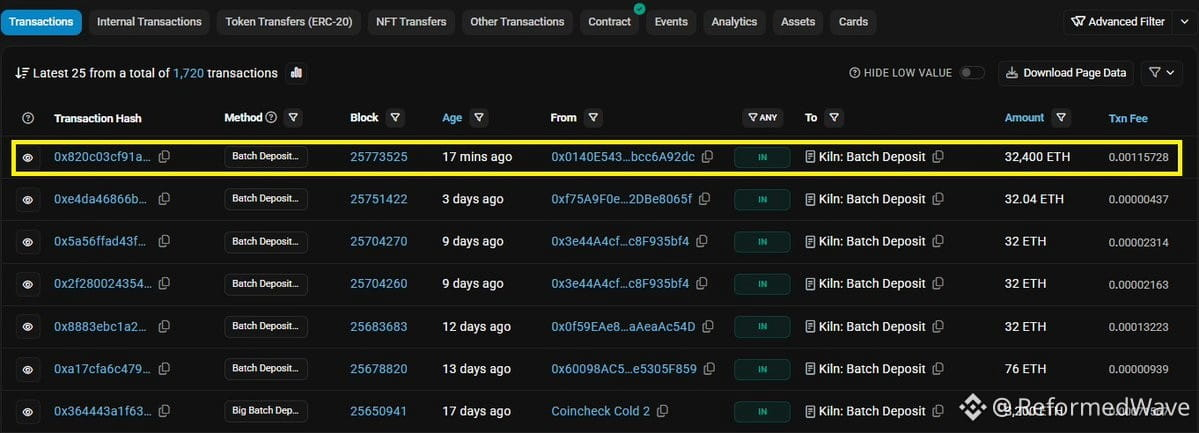1199x433 pixels.
Task: Open Token Transfers (ERC-20) tab
Action: (x=288, y=21)
